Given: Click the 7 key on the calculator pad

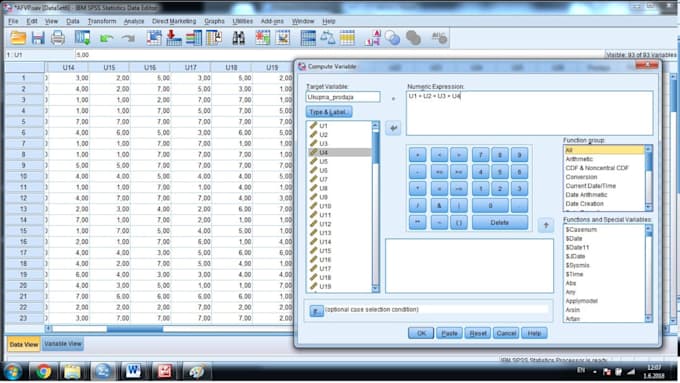Looking at the screenshot, I should click(x=481, y=155).
